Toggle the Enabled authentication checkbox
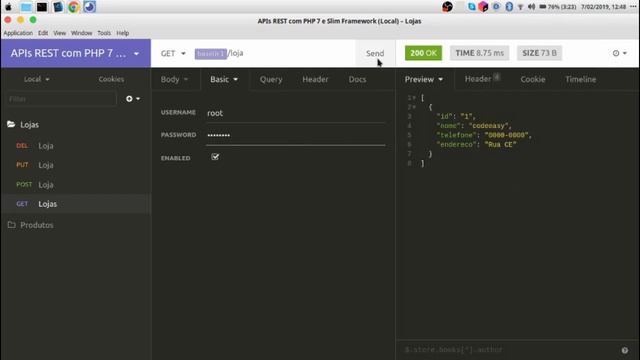The width and height of the screenshot is (640, 360). tap(215, 157)
